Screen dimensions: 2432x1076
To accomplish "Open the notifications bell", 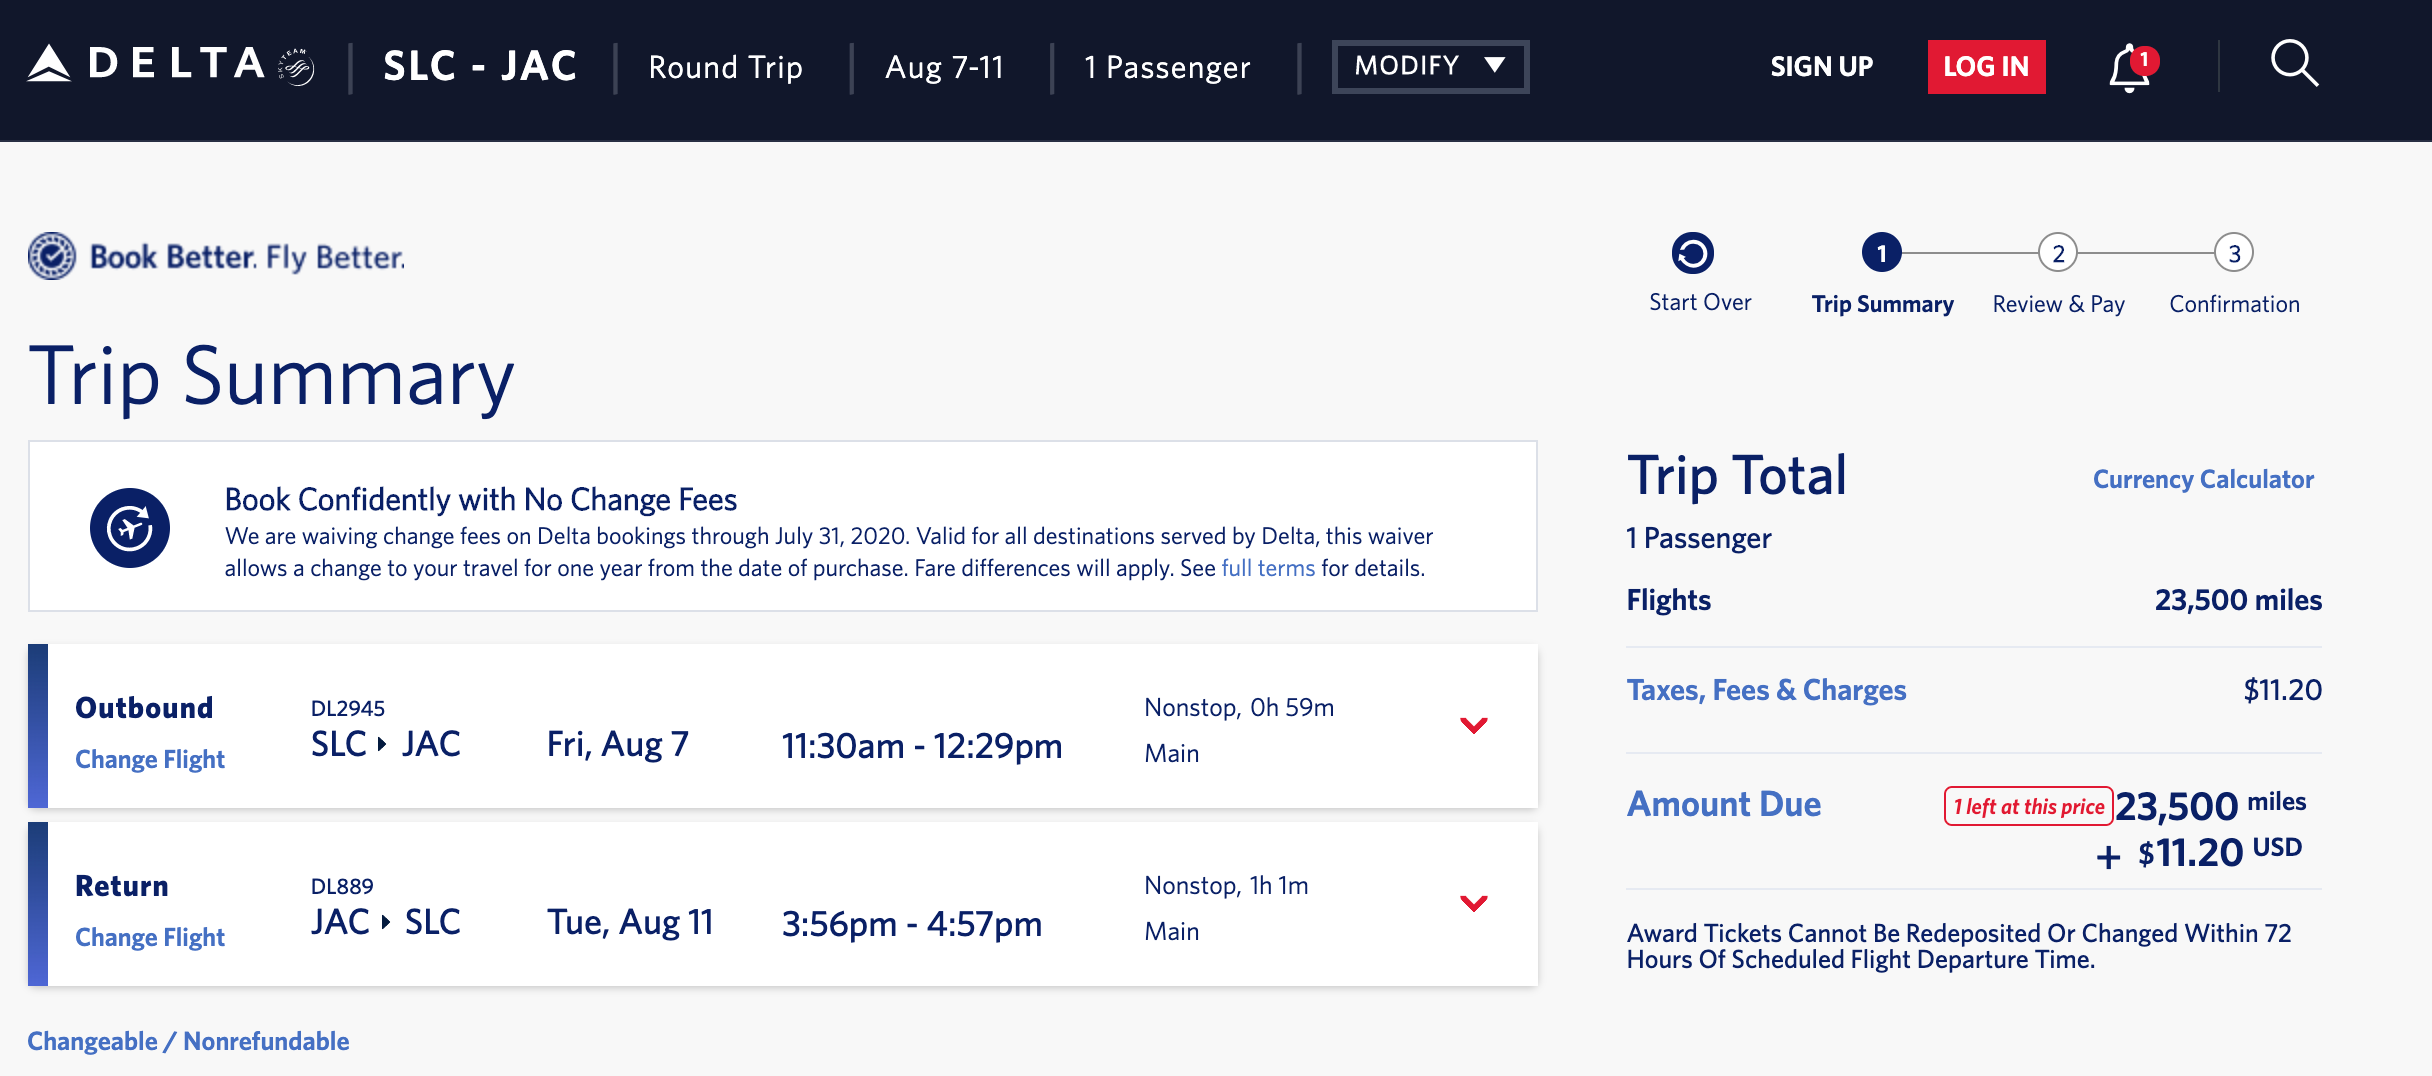I will [2129, 68].
